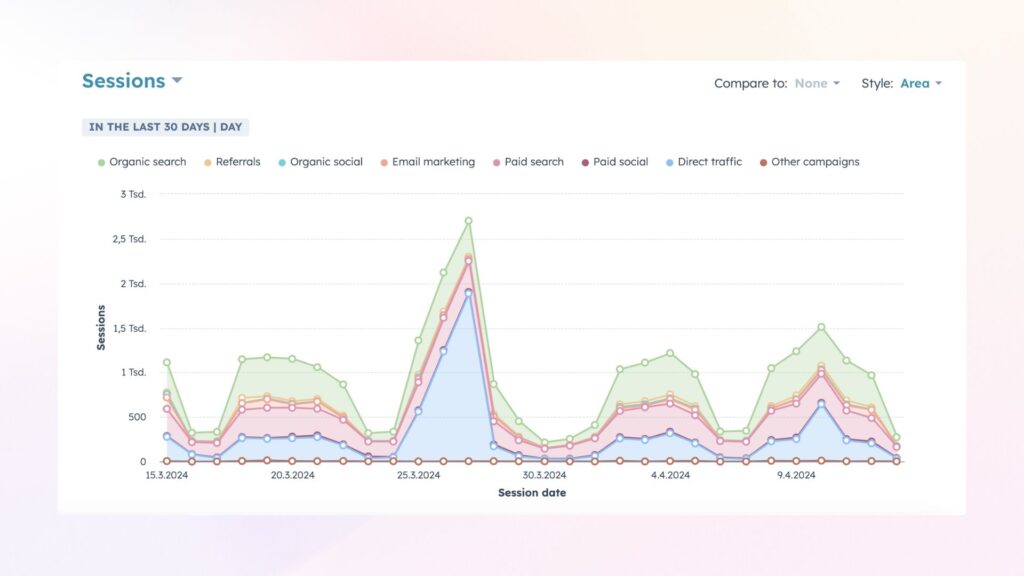Click the In the last 30 days badge
Image resolution: width=1024 pixels, height=576 pixels.
point(165,127)
